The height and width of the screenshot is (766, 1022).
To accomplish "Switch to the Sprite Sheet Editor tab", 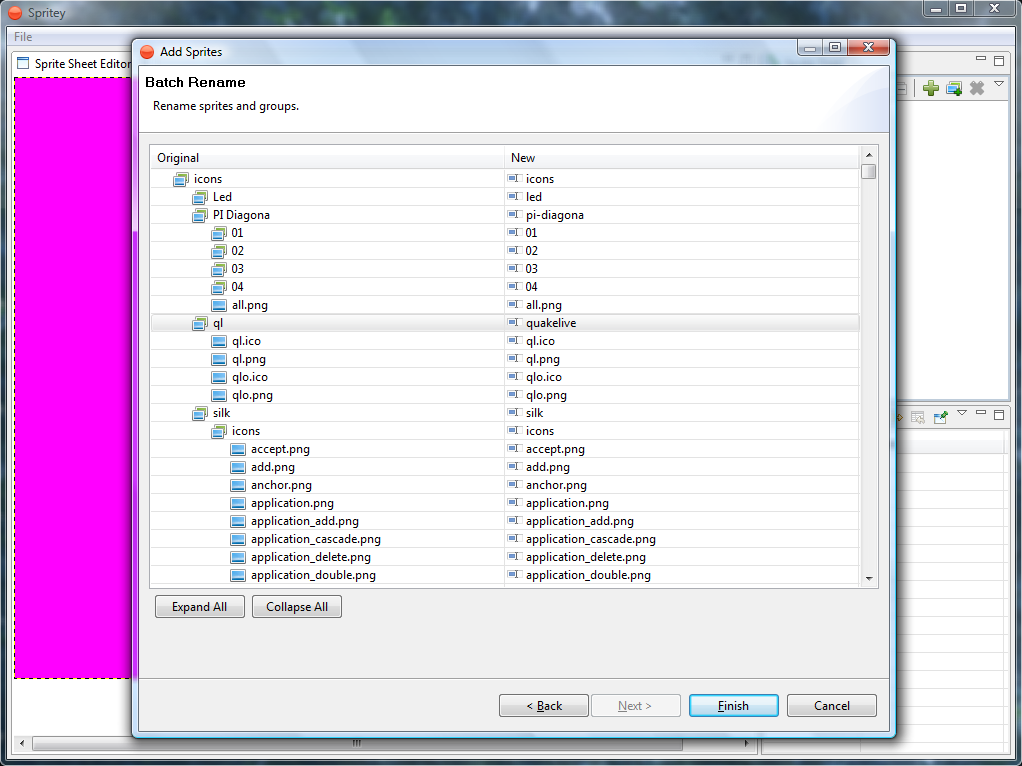I will coord(74,63).
